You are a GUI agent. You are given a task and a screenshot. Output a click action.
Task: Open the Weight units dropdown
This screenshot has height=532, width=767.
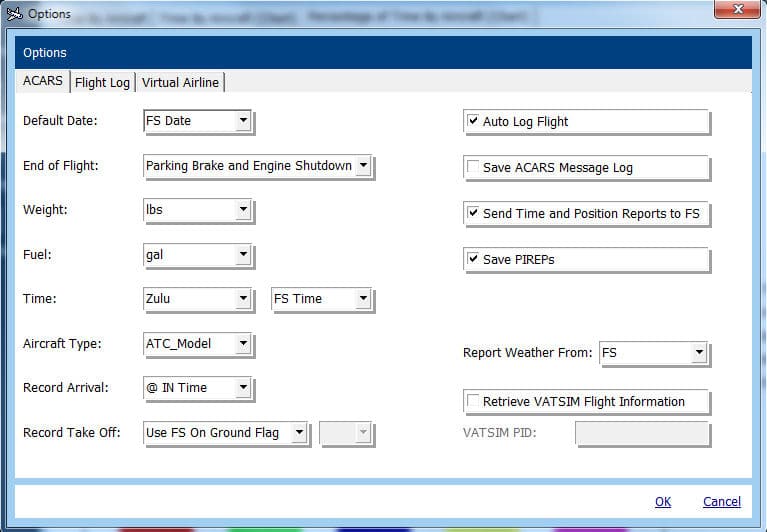pyautogui.click(x=243, y=211)
